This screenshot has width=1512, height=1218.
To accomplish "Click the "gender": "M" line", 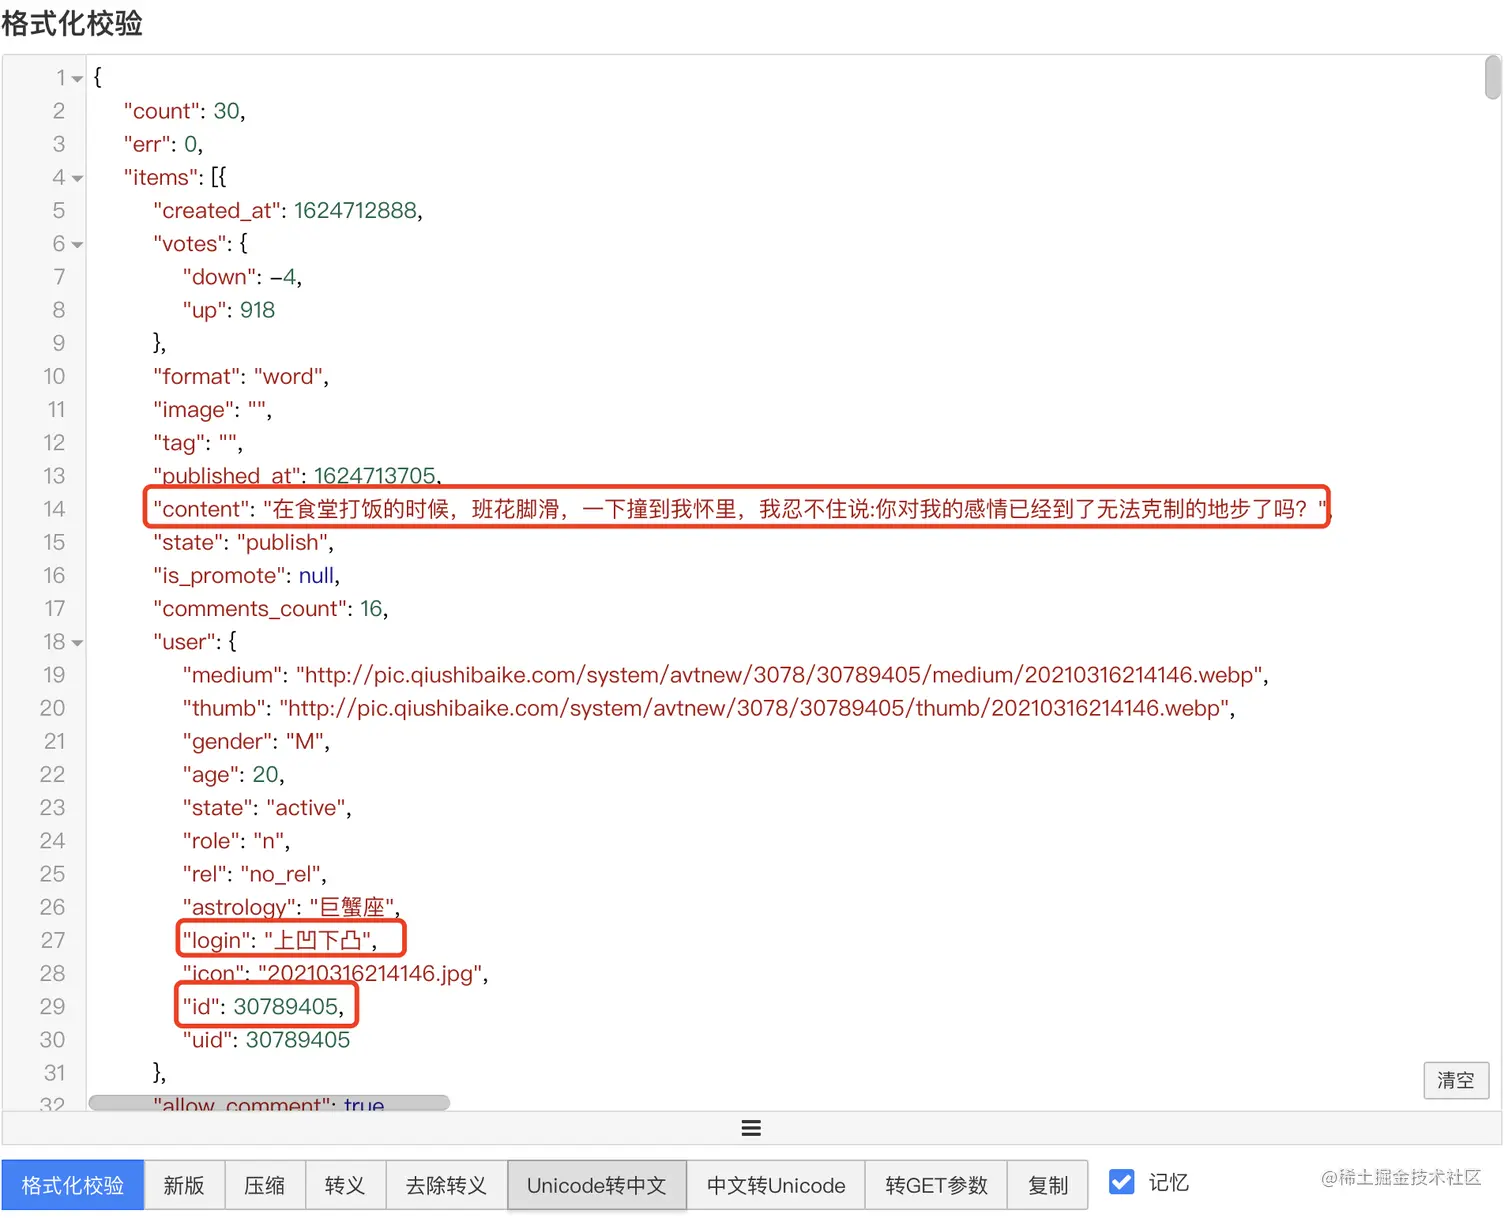I will tap(256, 741).
